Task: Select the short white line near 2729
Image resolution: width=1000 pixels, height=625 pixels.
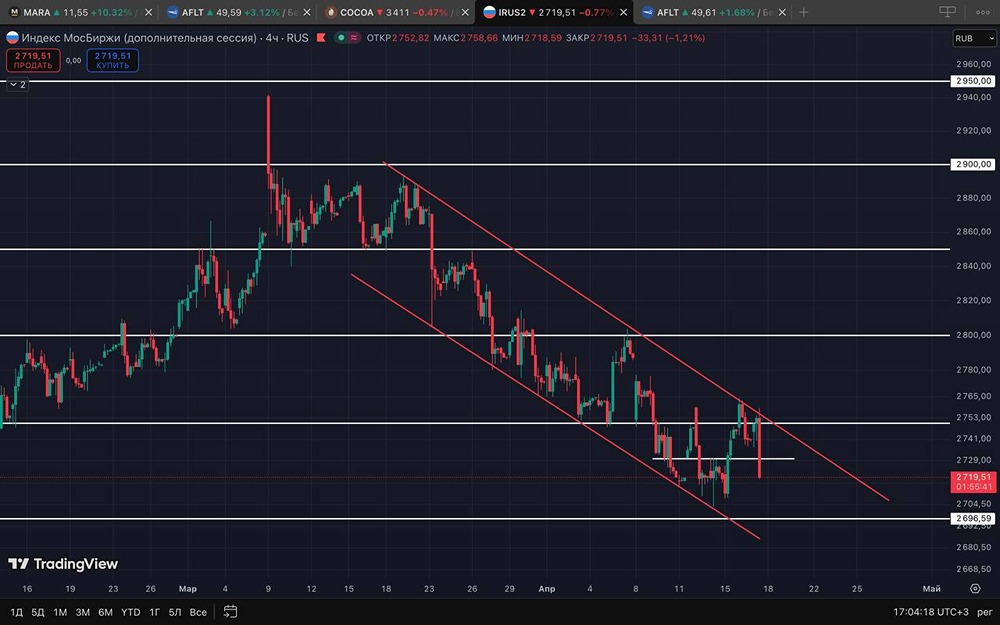Action: coord(723,459)
